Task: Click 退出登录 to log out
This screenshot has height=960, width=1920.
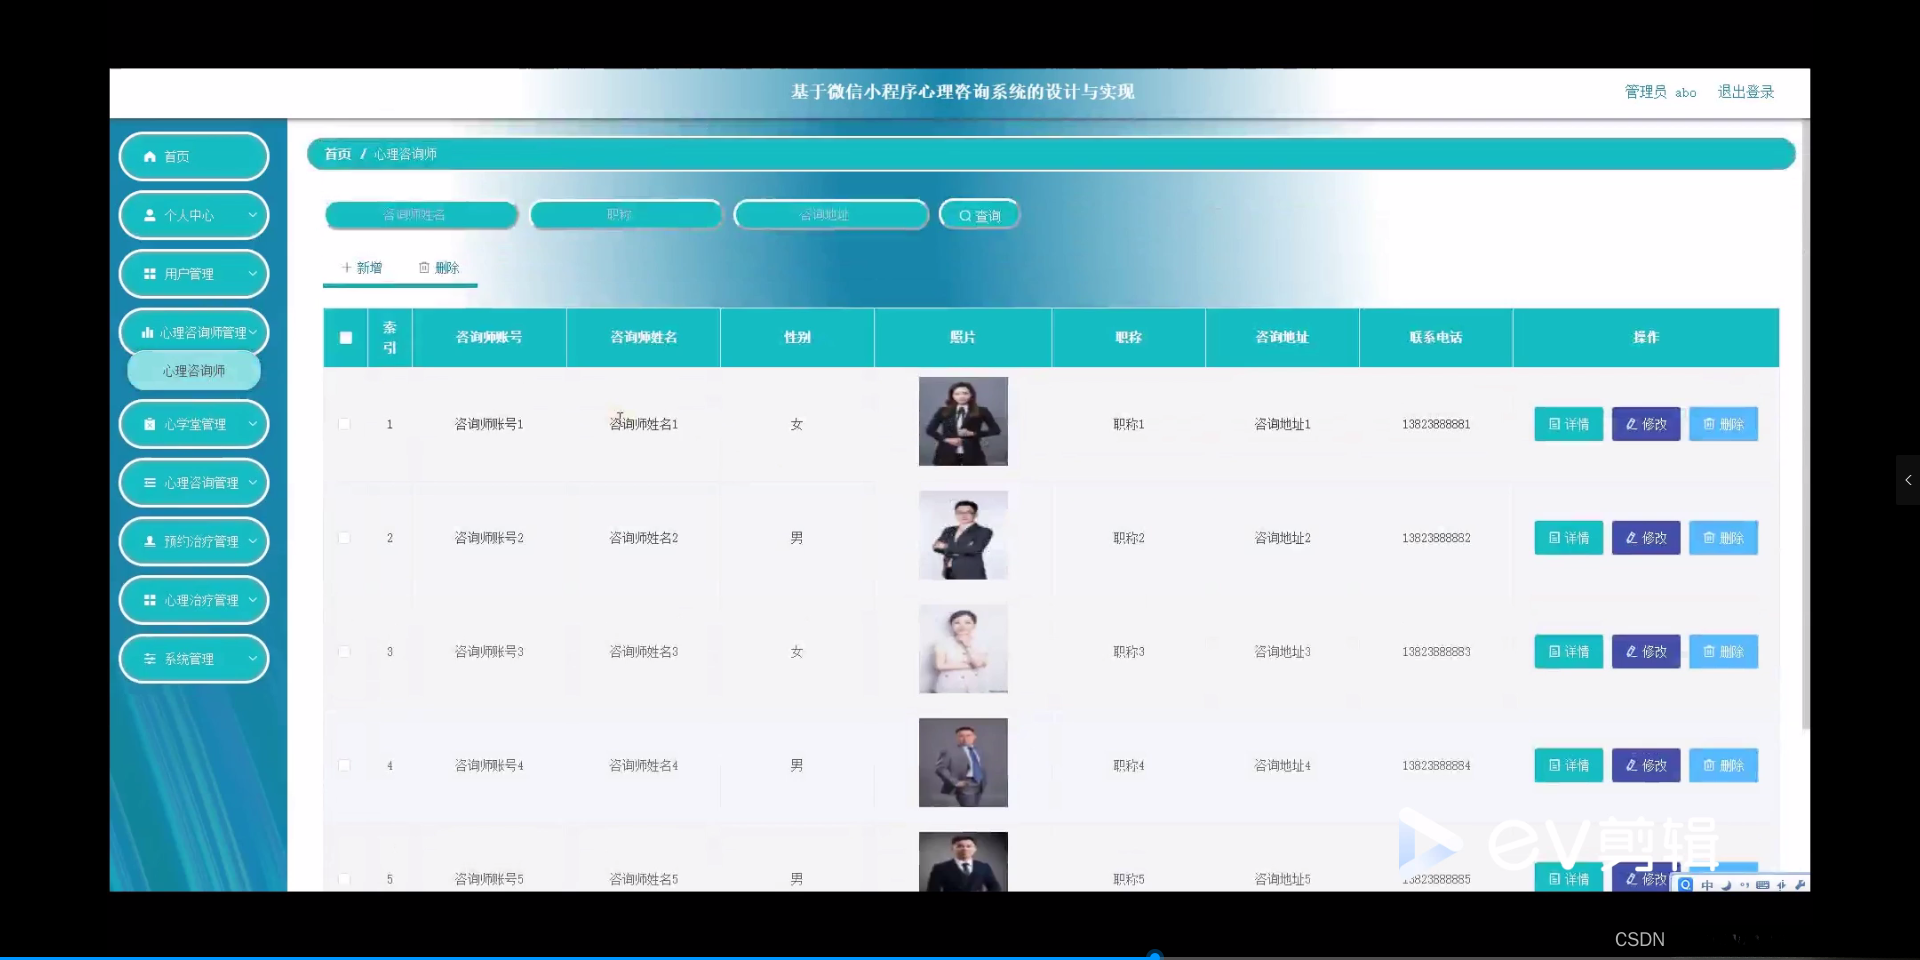Action: pos(1745,92)
